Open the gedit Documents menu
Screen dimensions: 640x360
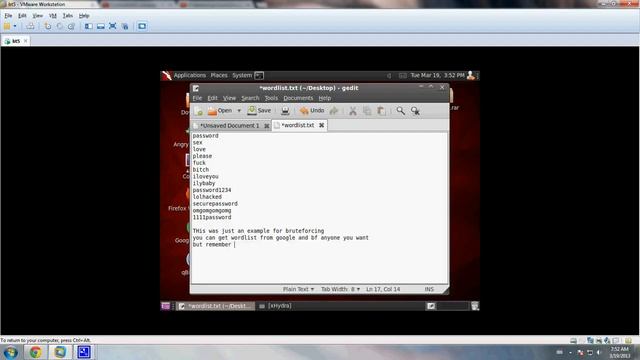tap(298, 98)
